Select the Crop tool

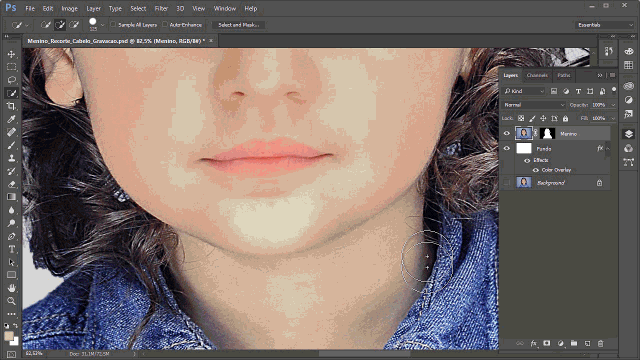(x=11, y=106)
